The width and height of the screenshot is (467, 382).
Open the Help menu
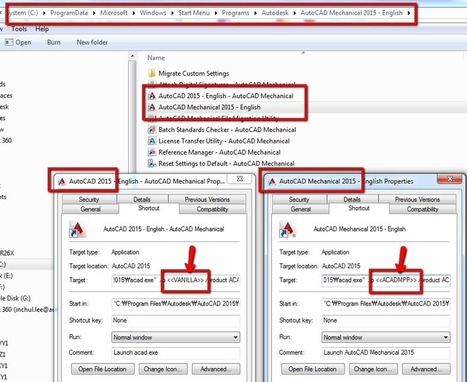point(42,29)
